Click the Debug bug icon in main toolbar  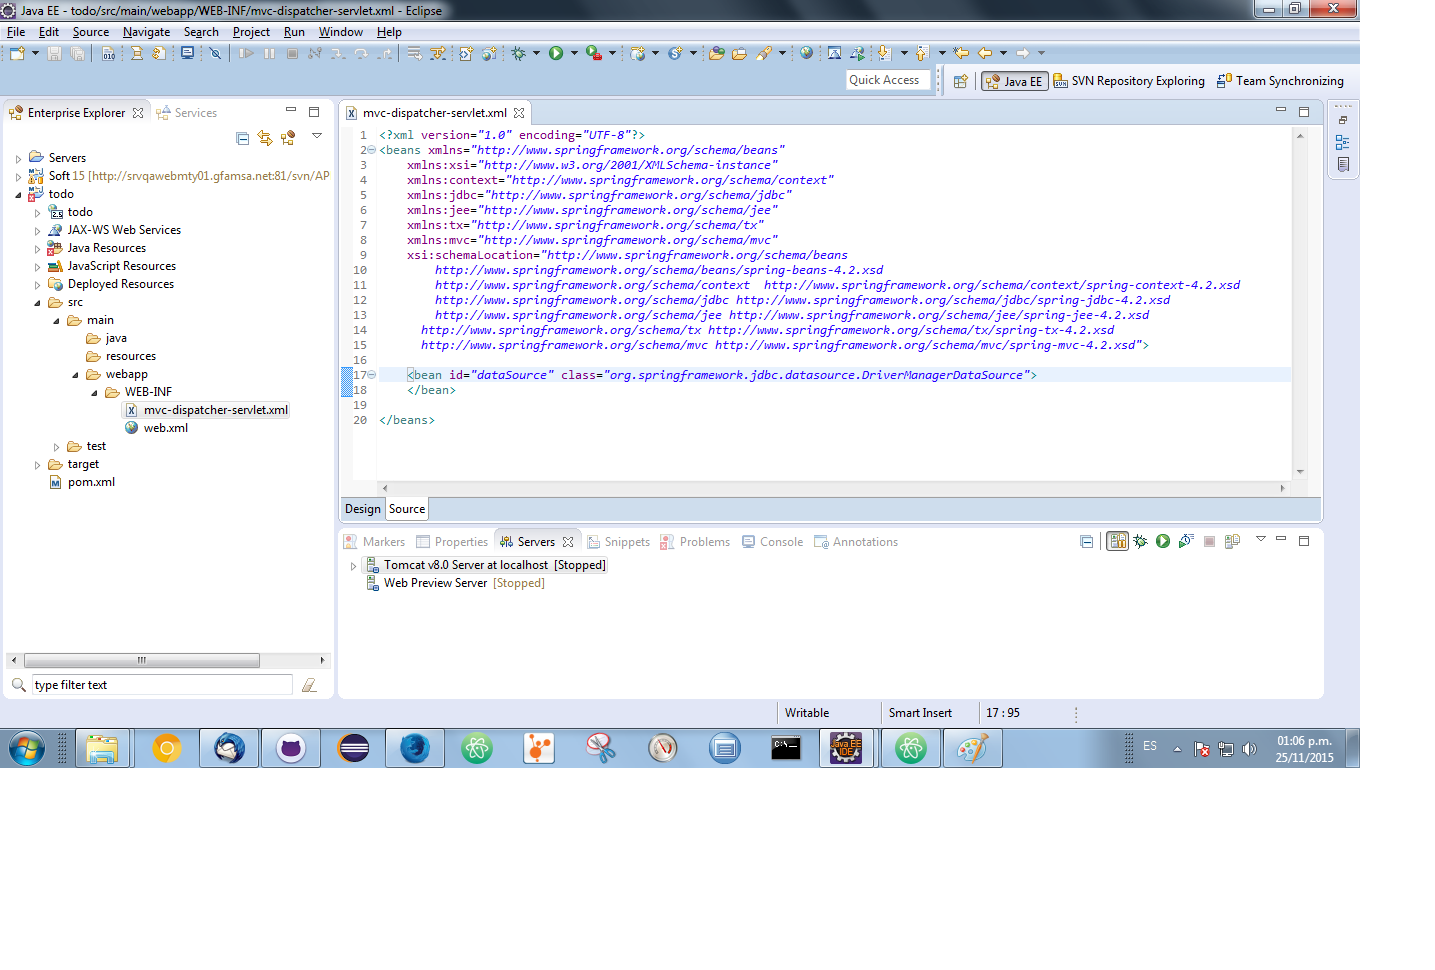tap(518, 53)
